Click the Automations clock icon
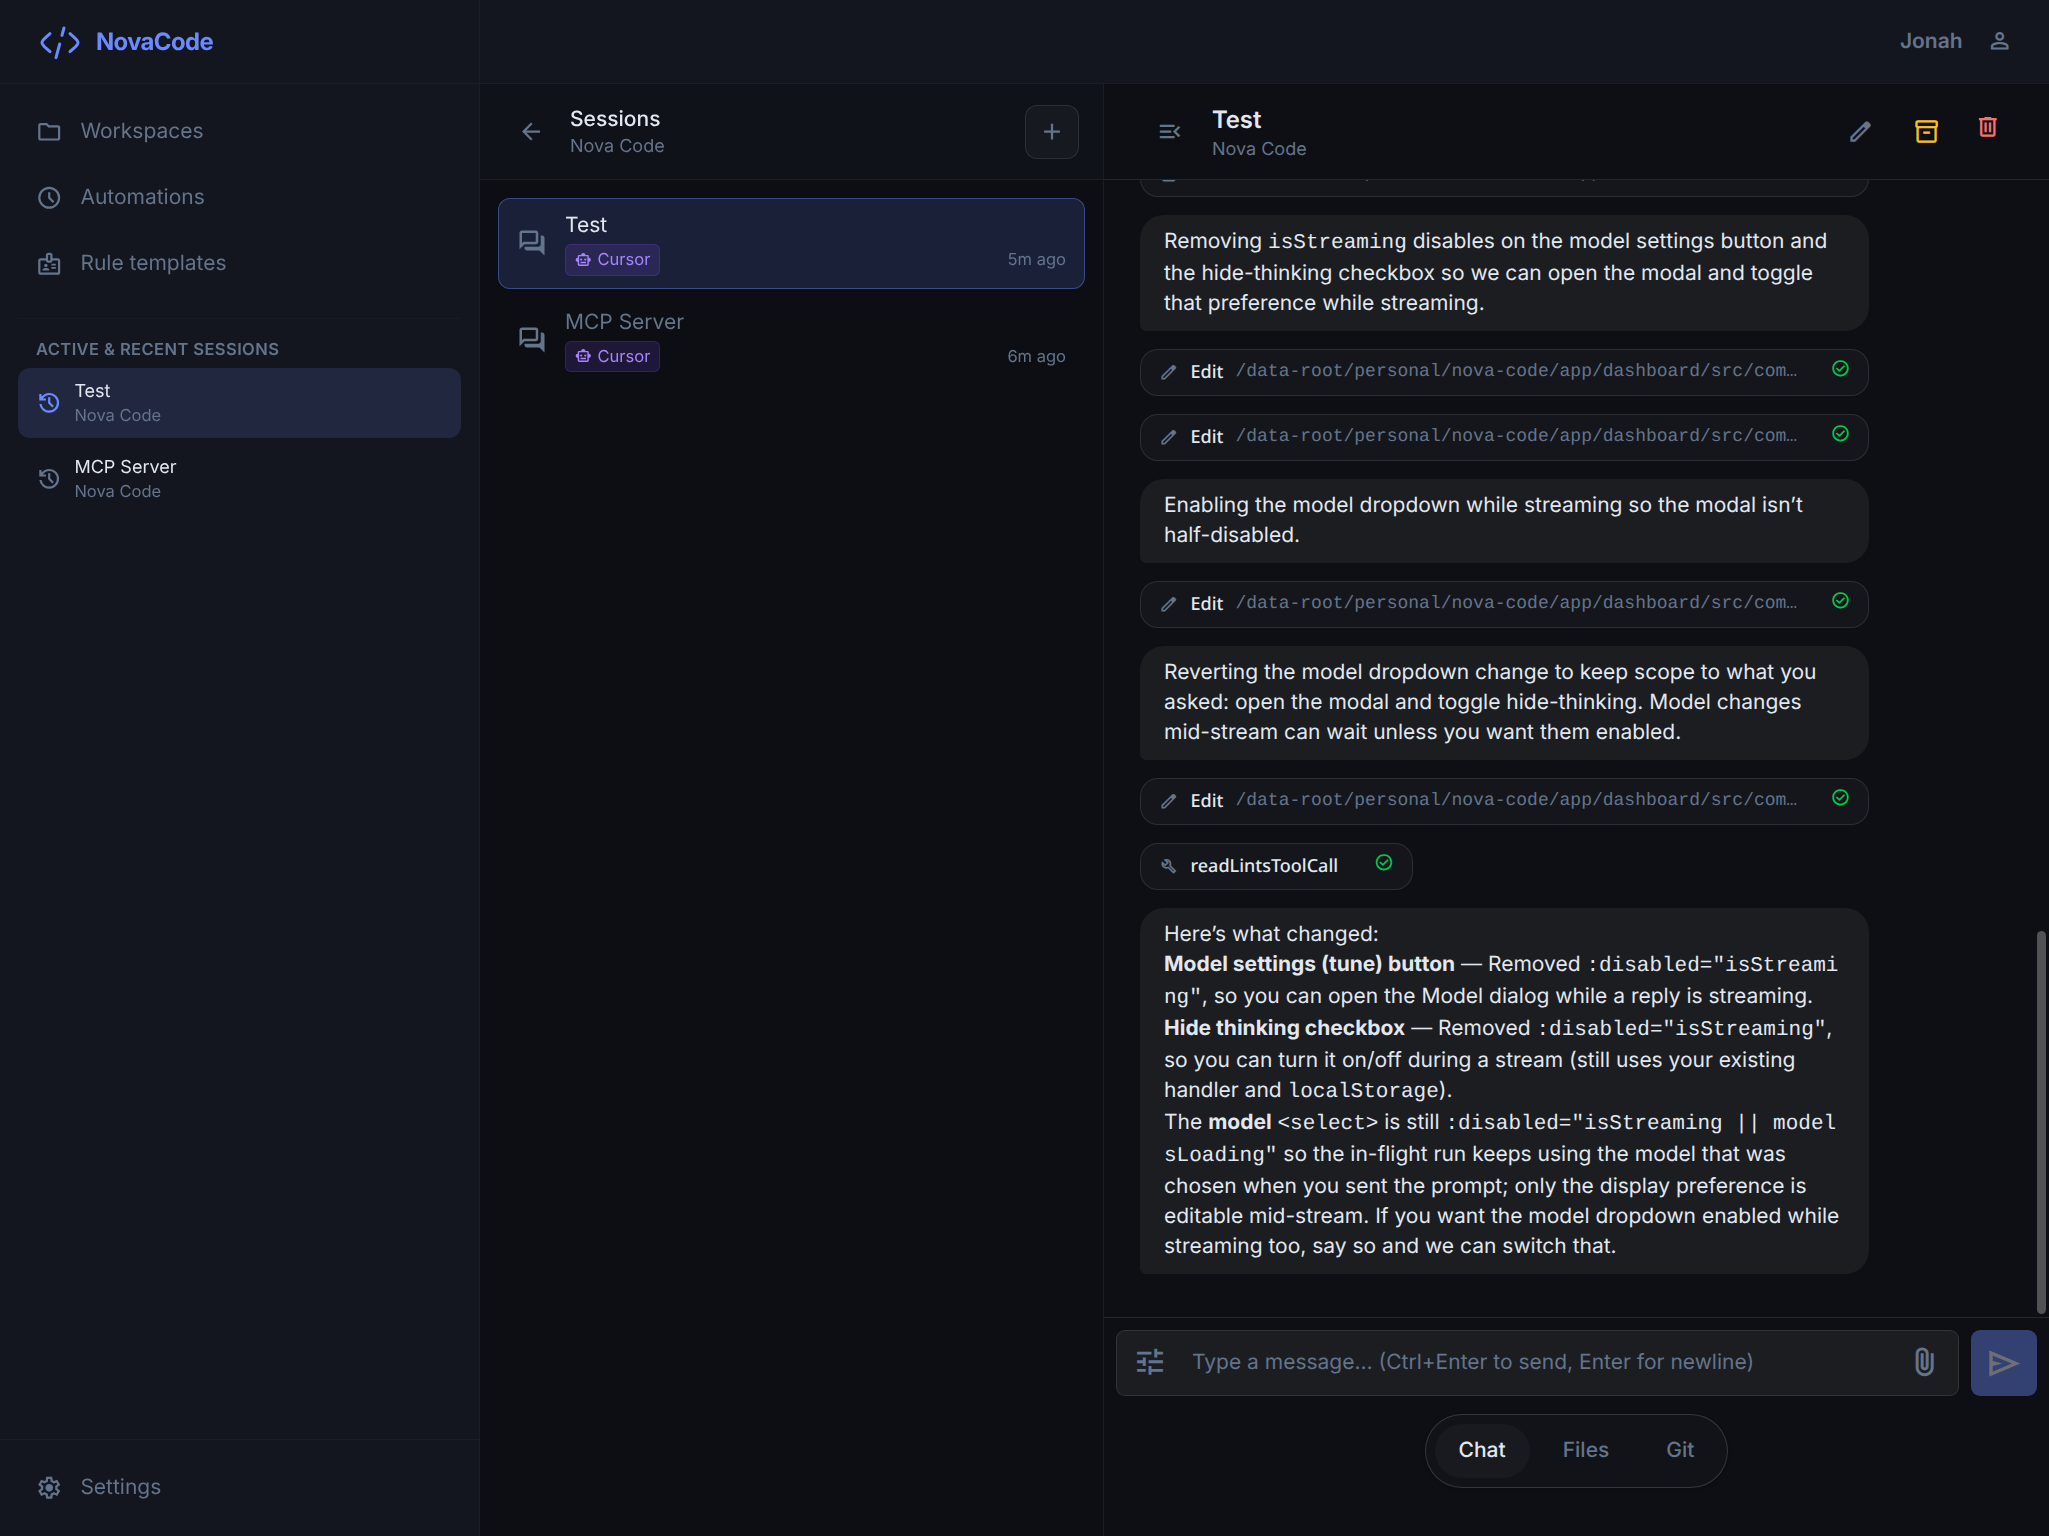Screen dimensions: 2049x1536 (x=49, y=198)
